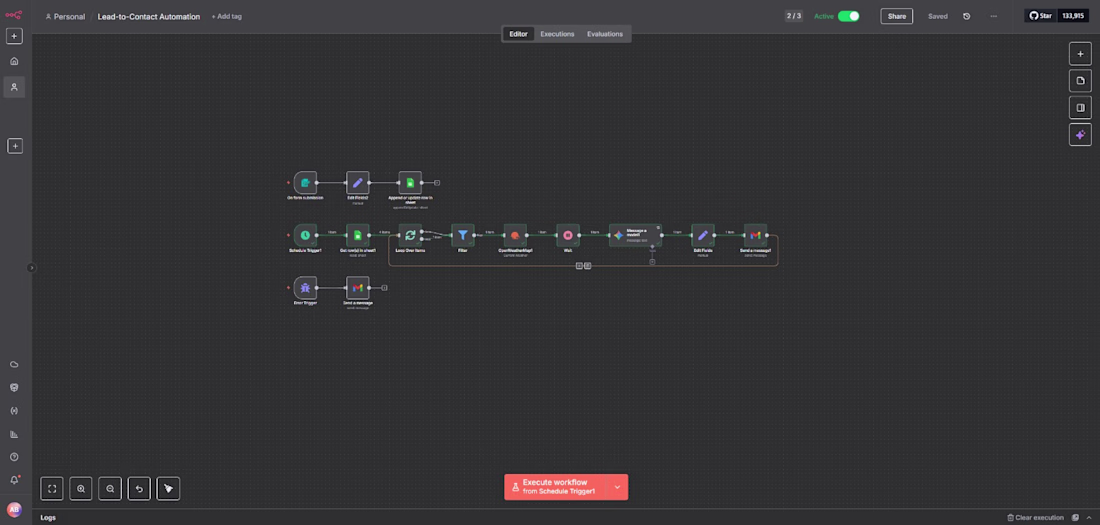Go to Home in the sidebar
This screenshot has height=525, width=1100.
point(14,61)
